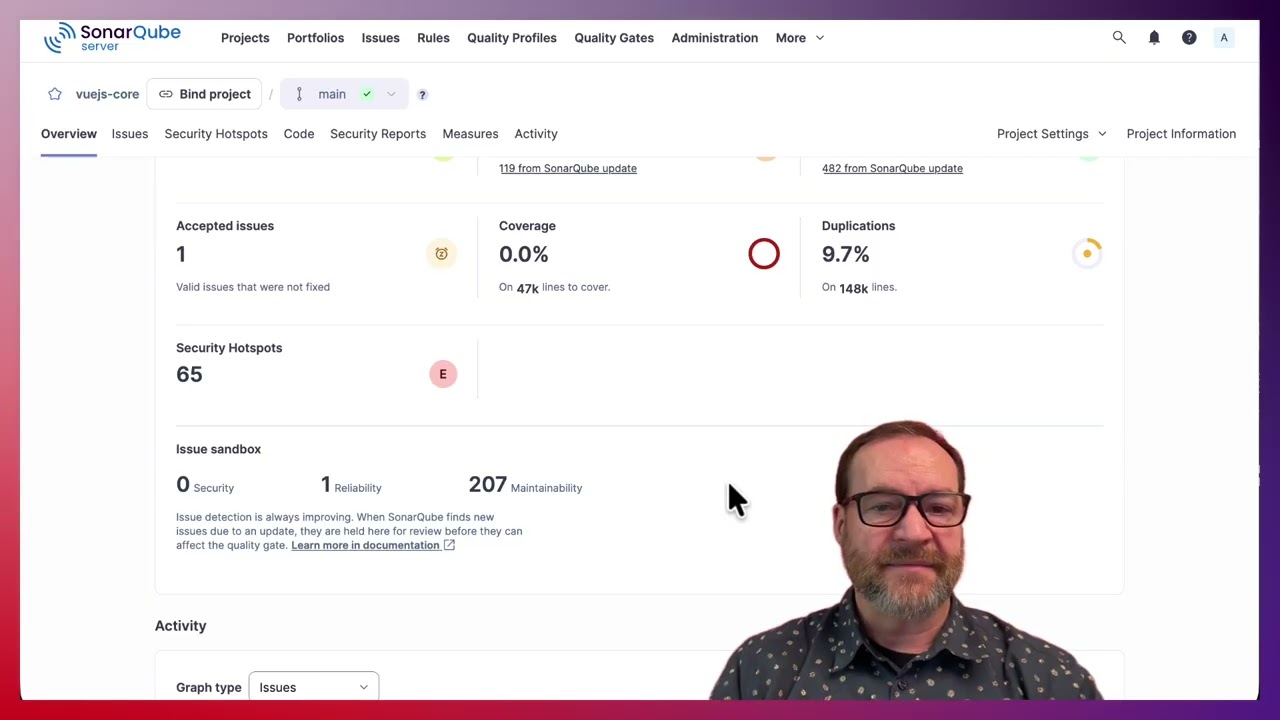Select the Overview tab

coord(69,134)
